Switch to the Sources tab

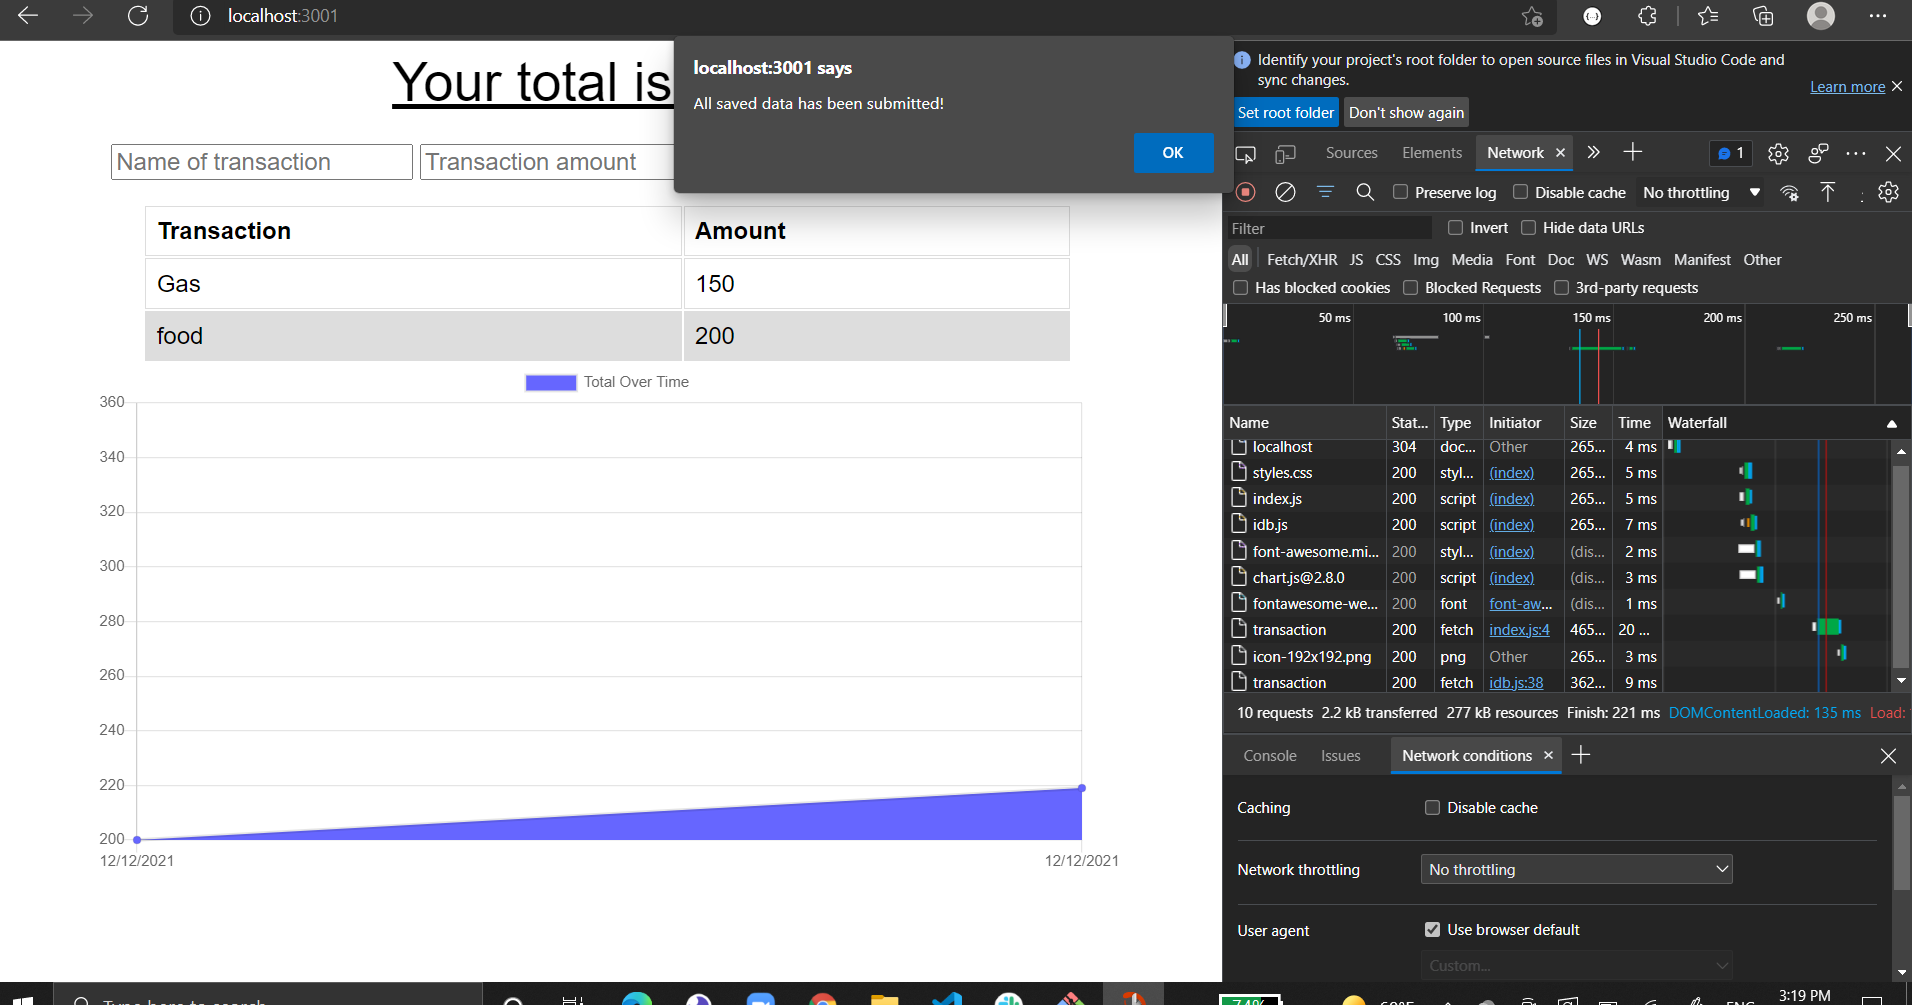pos(1351,152)
